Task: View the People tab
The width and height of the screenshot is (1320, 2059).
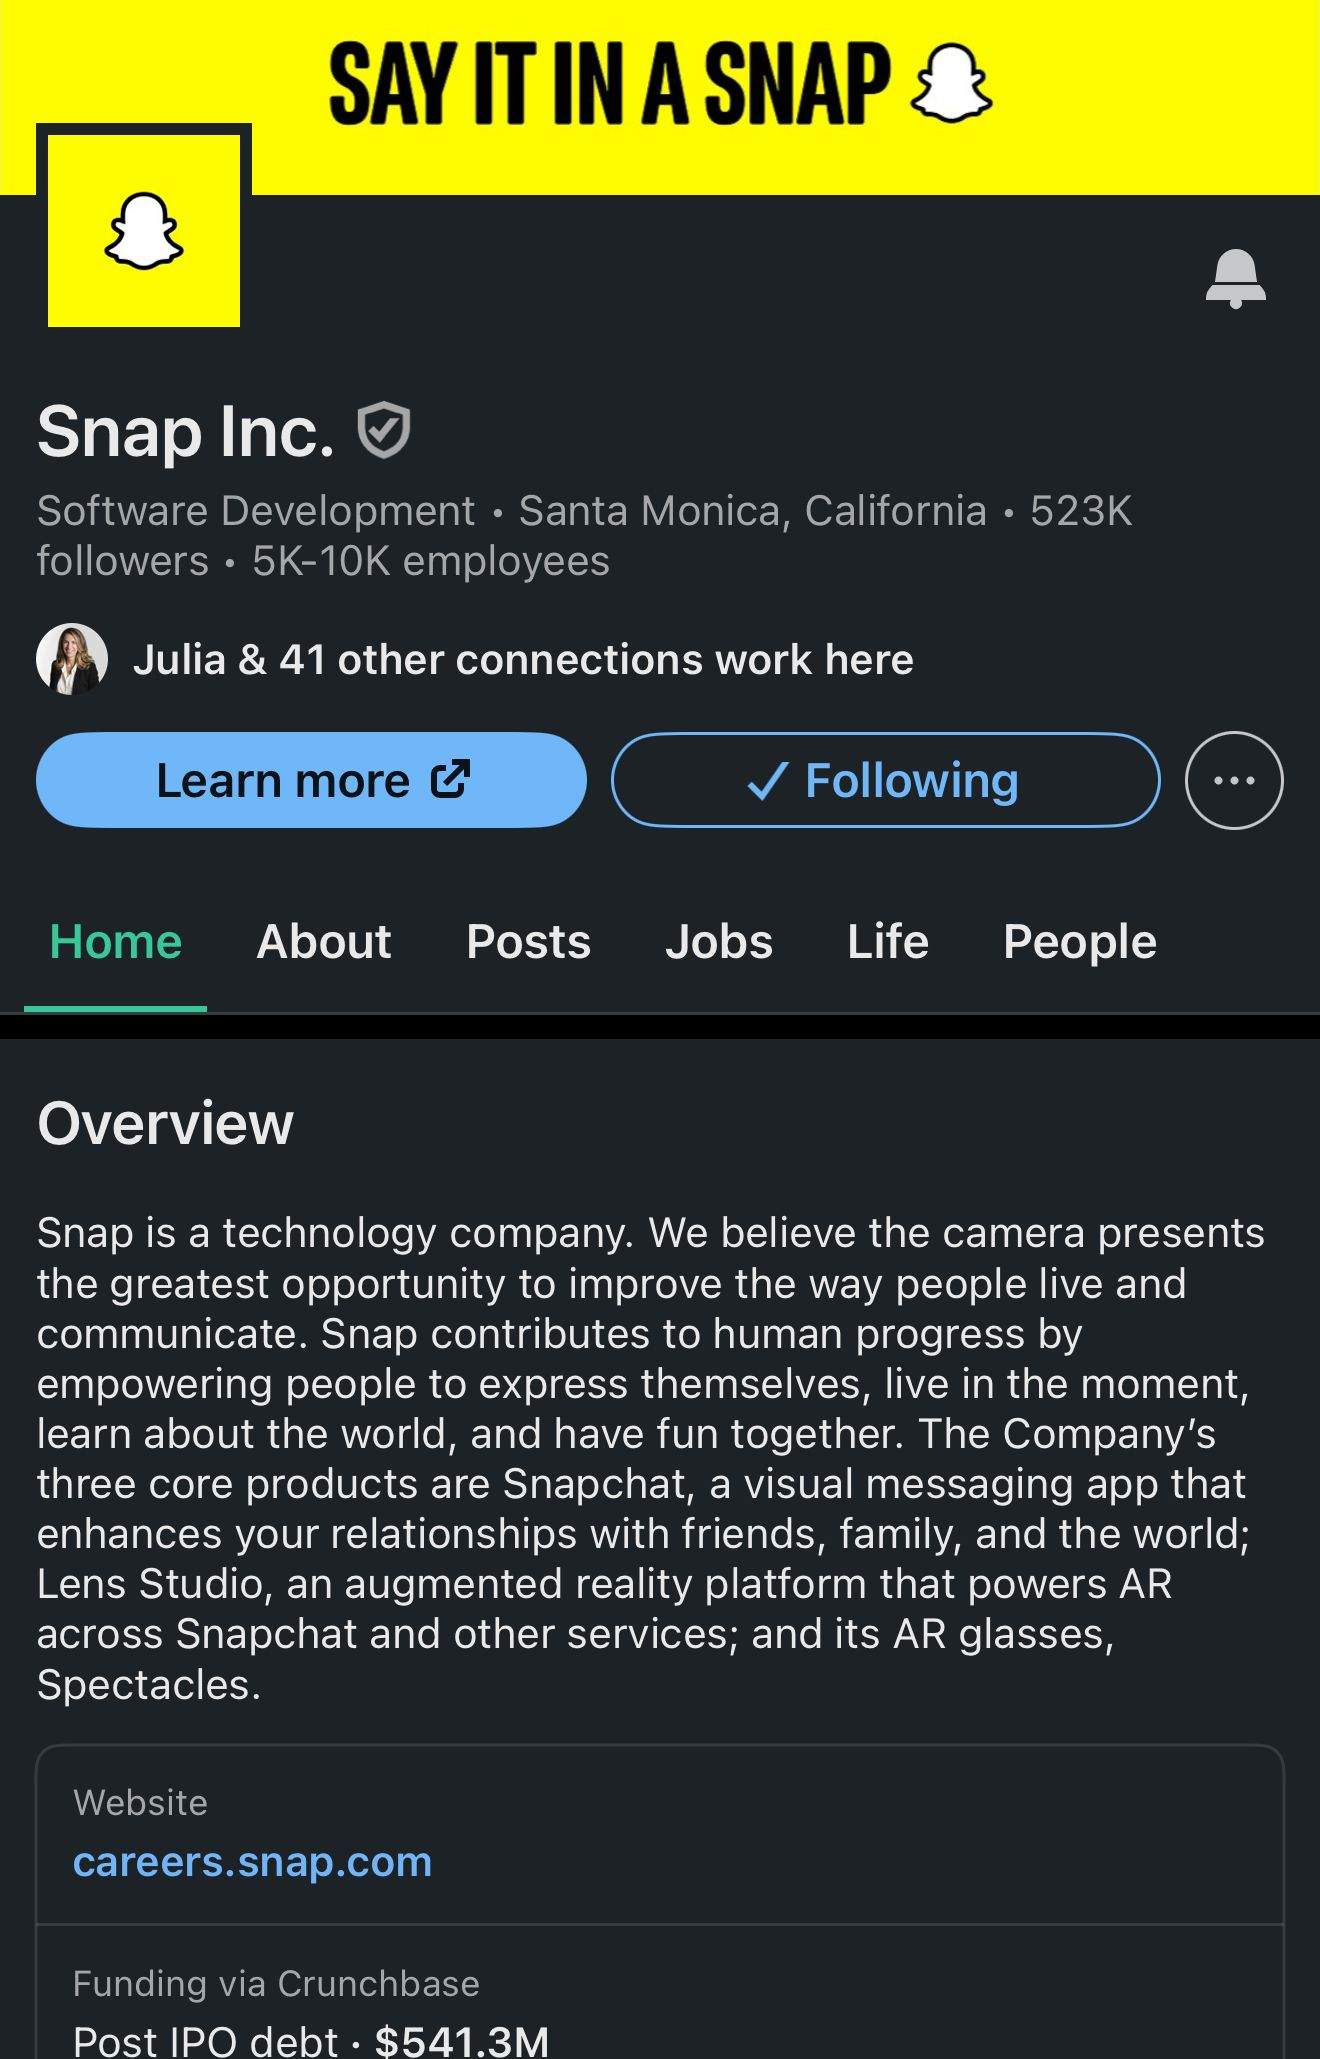Action: (1080, 942)
